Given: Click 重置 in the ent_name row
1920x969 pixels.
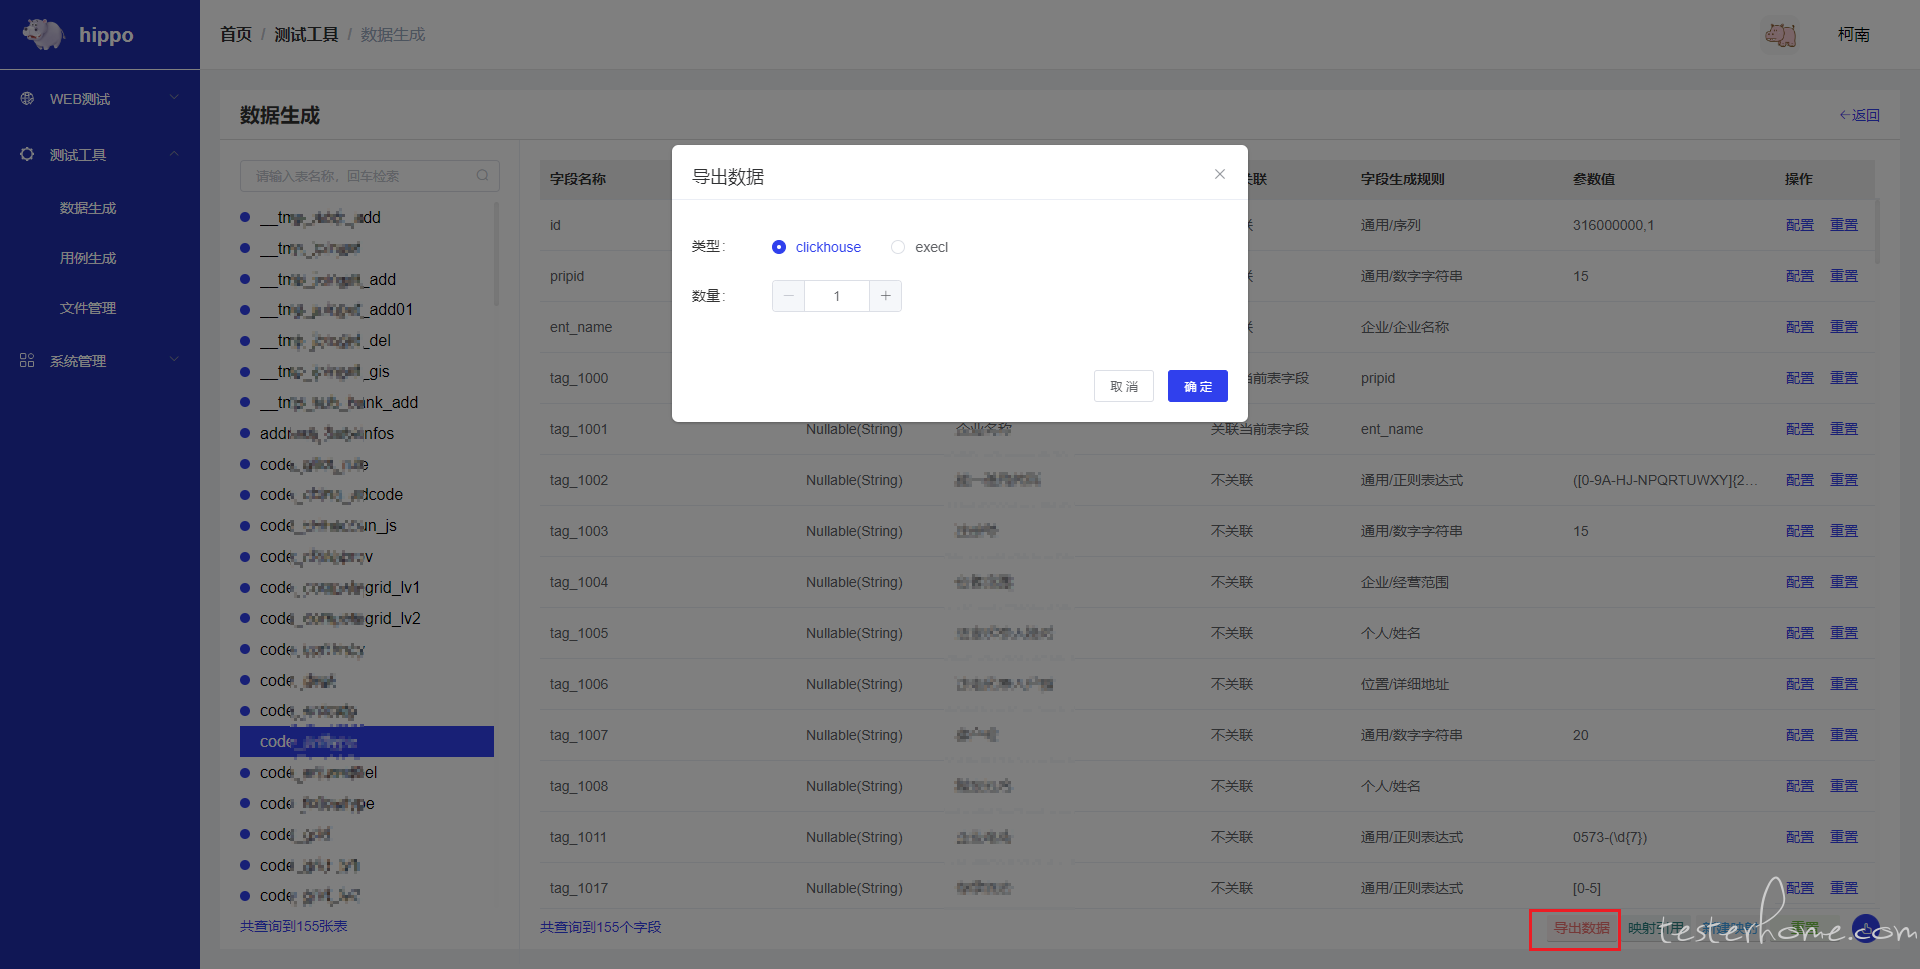Looking at the screenshot, I should [x=1844, y=327].
